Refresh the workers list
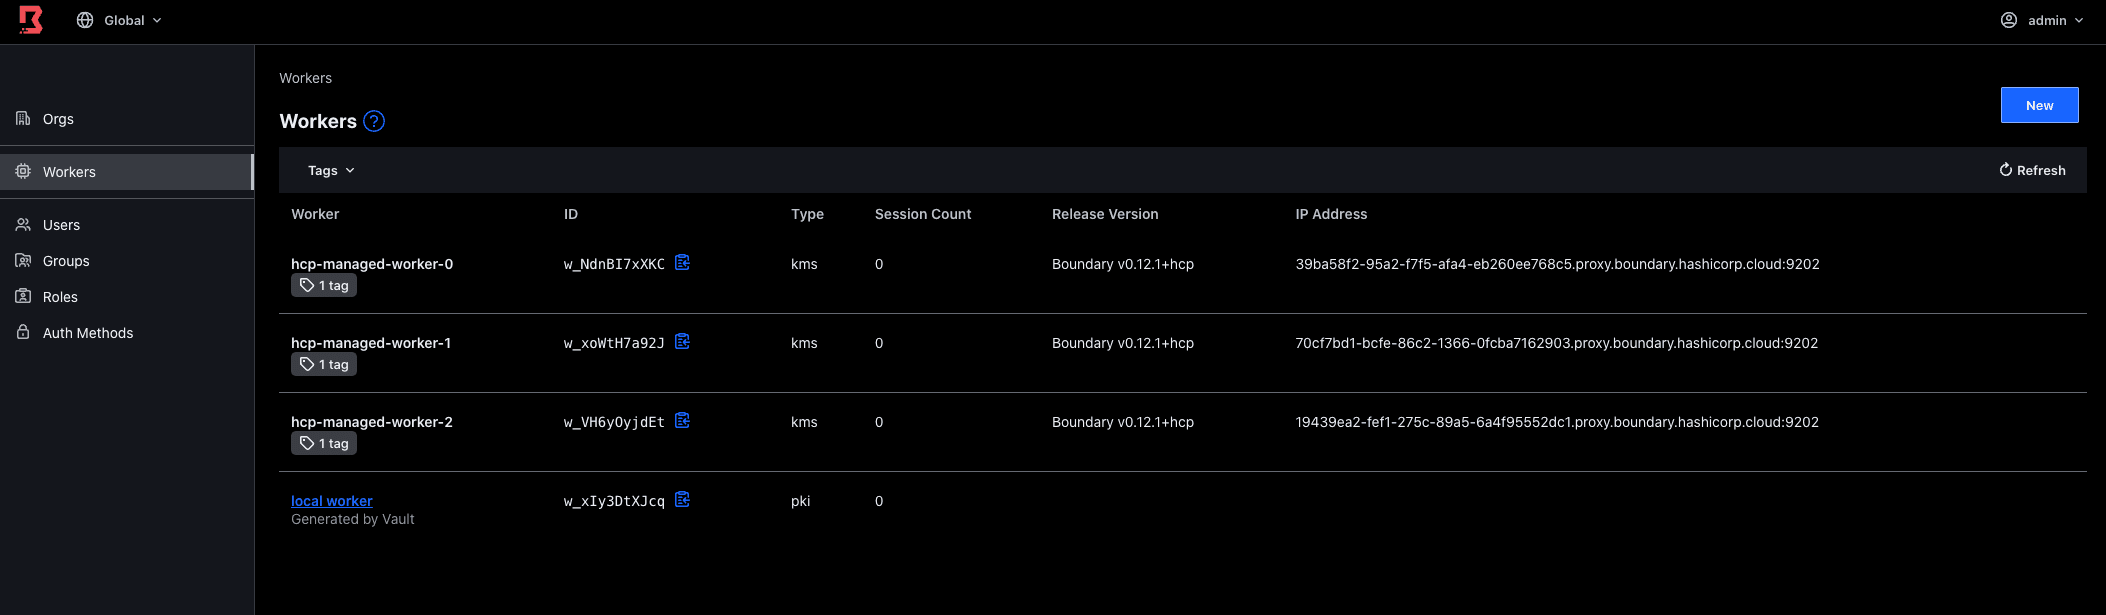The width and height of the screenshot is (2106, 615). 2031,171
